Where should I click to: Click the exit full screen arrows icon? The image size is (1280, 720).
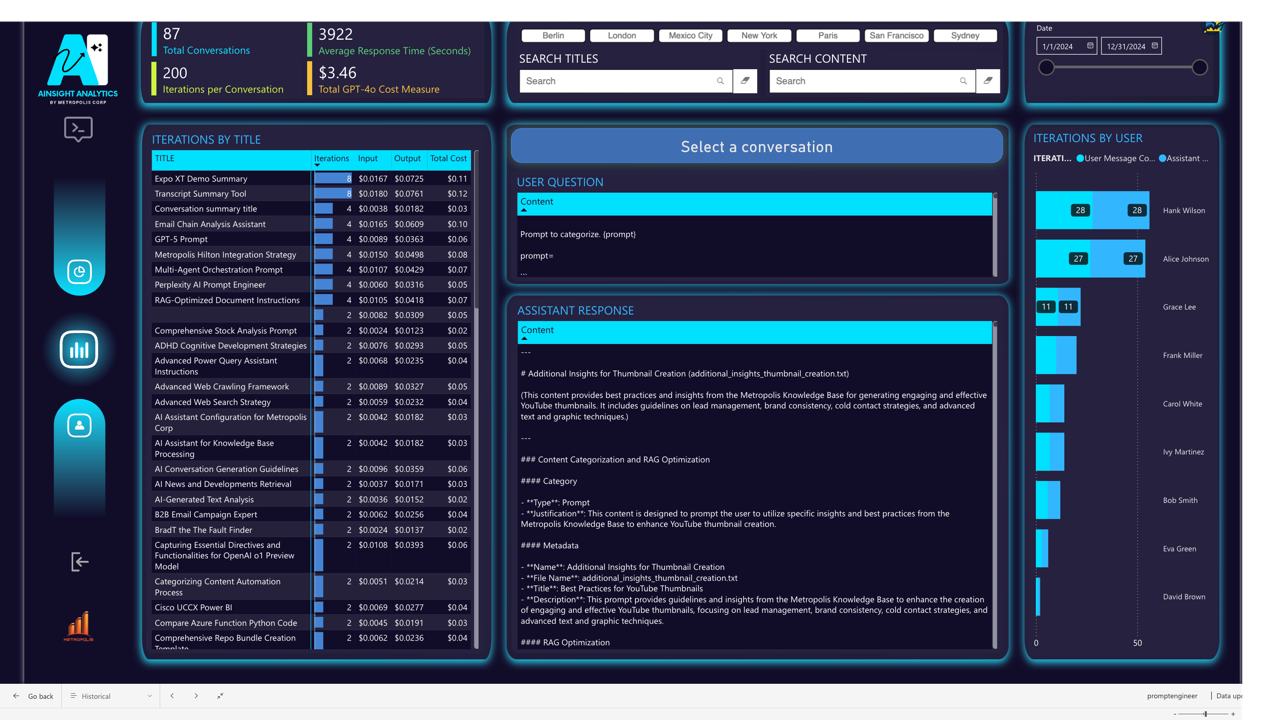(220, 696)
